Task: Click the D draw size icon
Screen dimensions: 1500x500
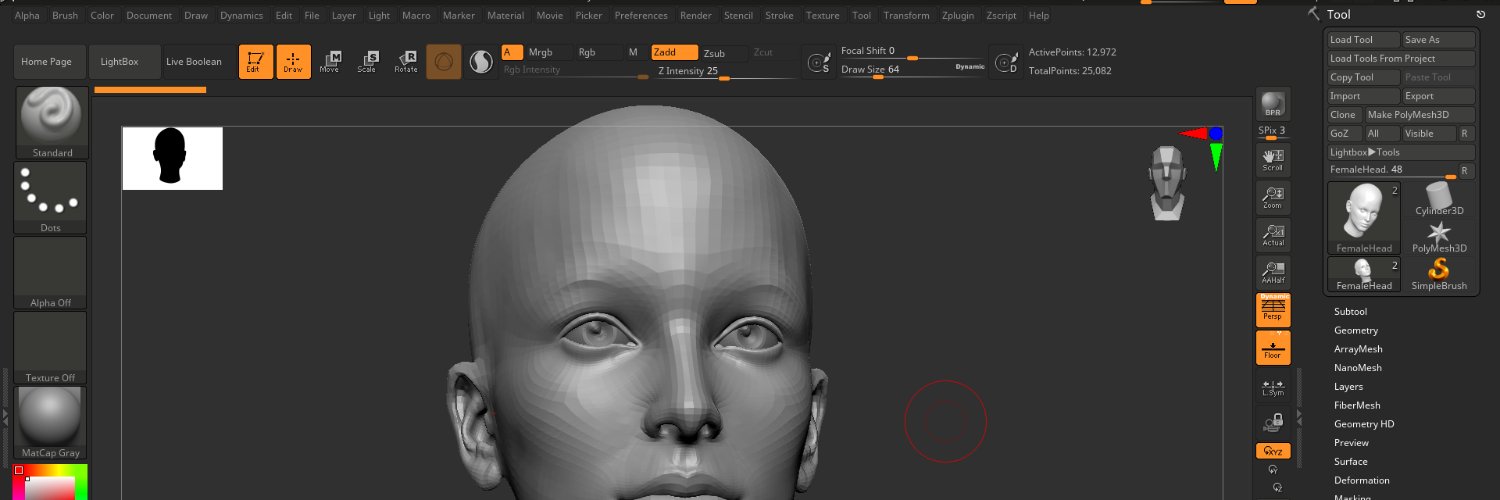Action: tap(1005, 62)
